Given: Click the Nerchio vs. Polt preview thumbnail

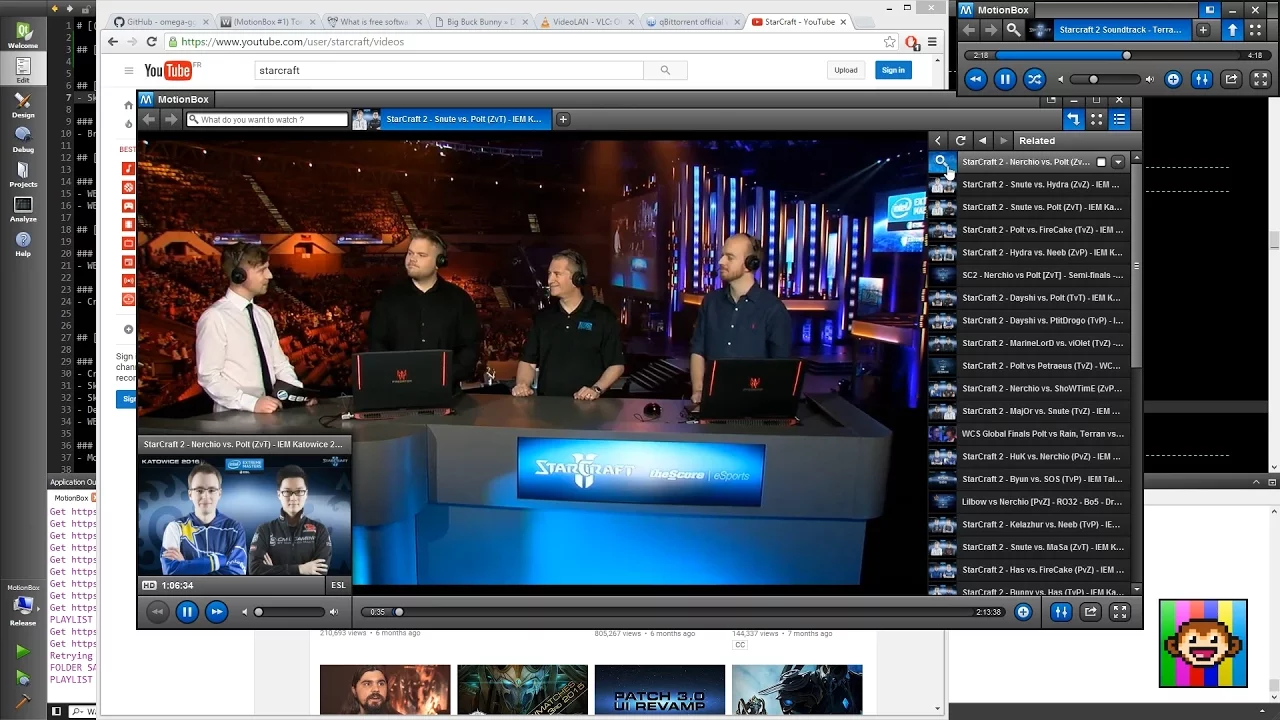Looking at the screenshot, I should point(245,514).
